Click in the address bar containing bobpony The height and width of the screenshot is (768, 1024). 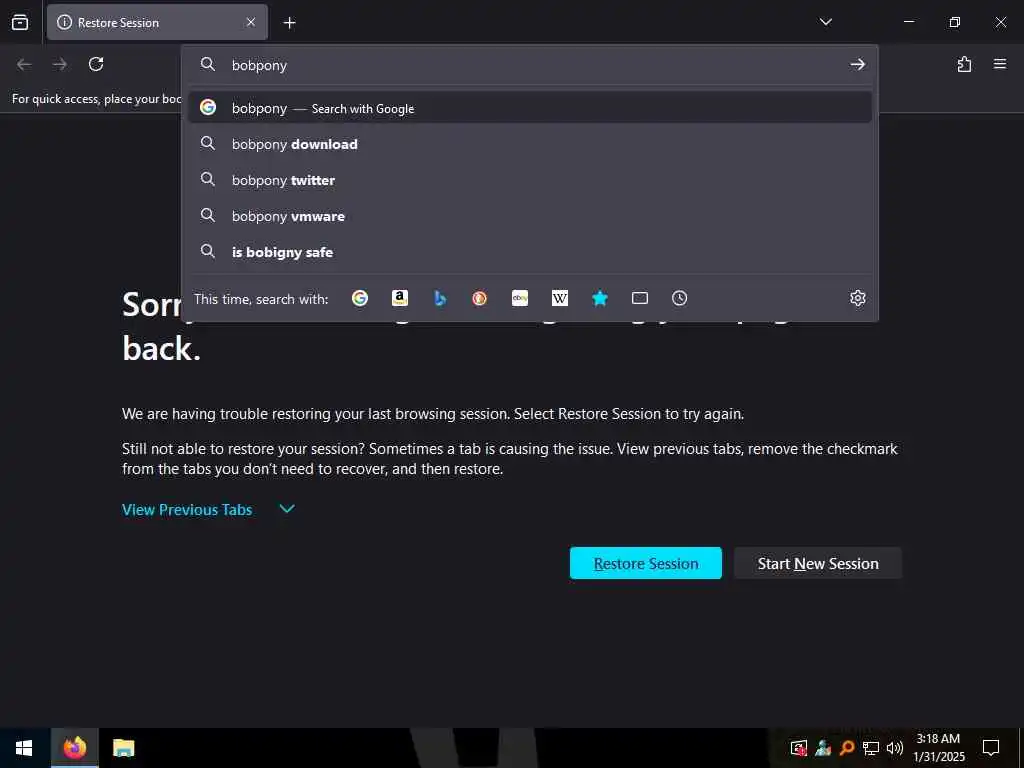click(529, 65)
